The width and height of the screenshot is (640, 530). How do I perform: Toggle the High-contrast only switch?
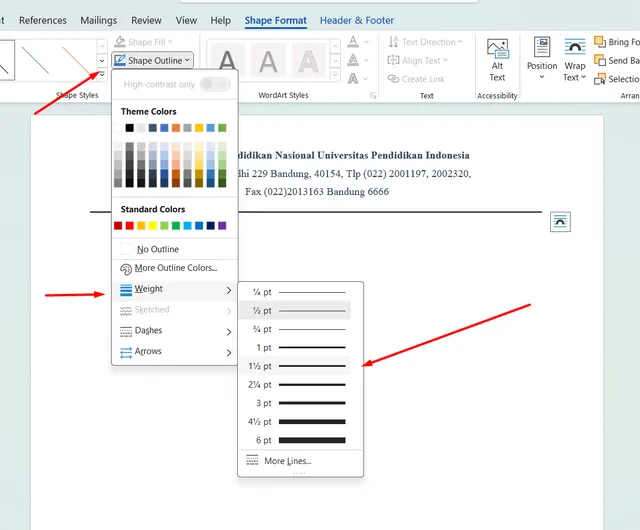click(214, 85)
